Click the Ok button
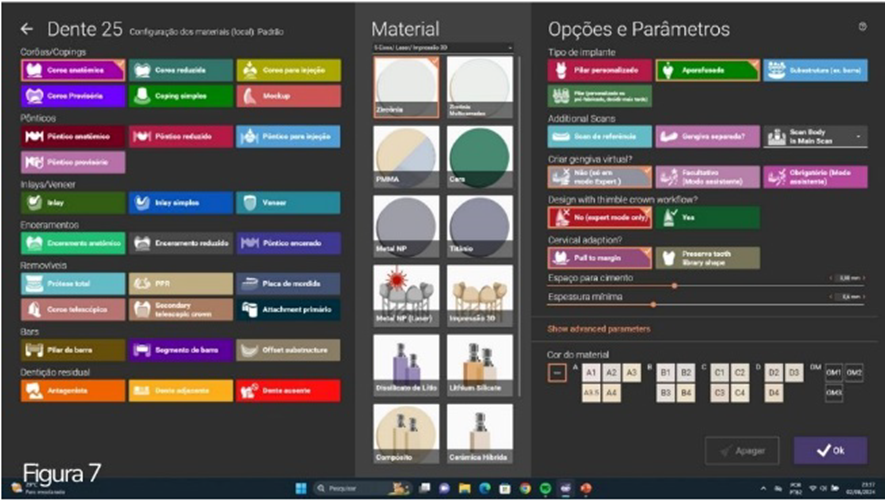The width and height of the screenshot is (885, 502). coord(829,451)
